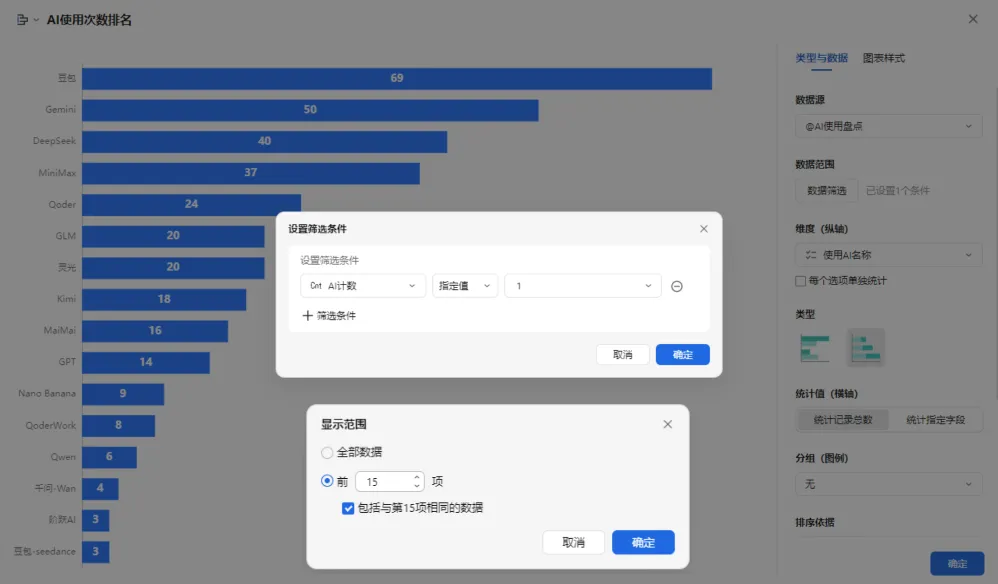Add a new 筛选条件
This screenshot has height=584, width=998.
coord(329,316)
